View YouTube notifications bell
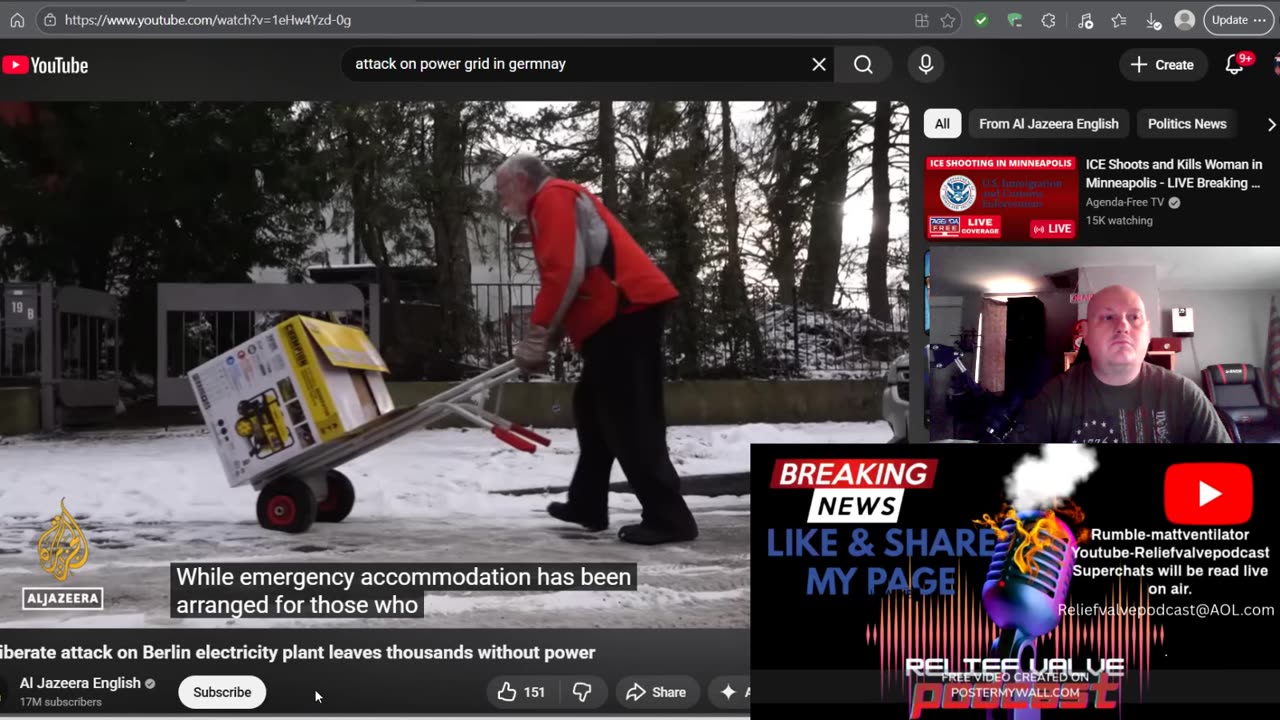The width and height of the screenshot is (1280, 720). [1235, 65]
